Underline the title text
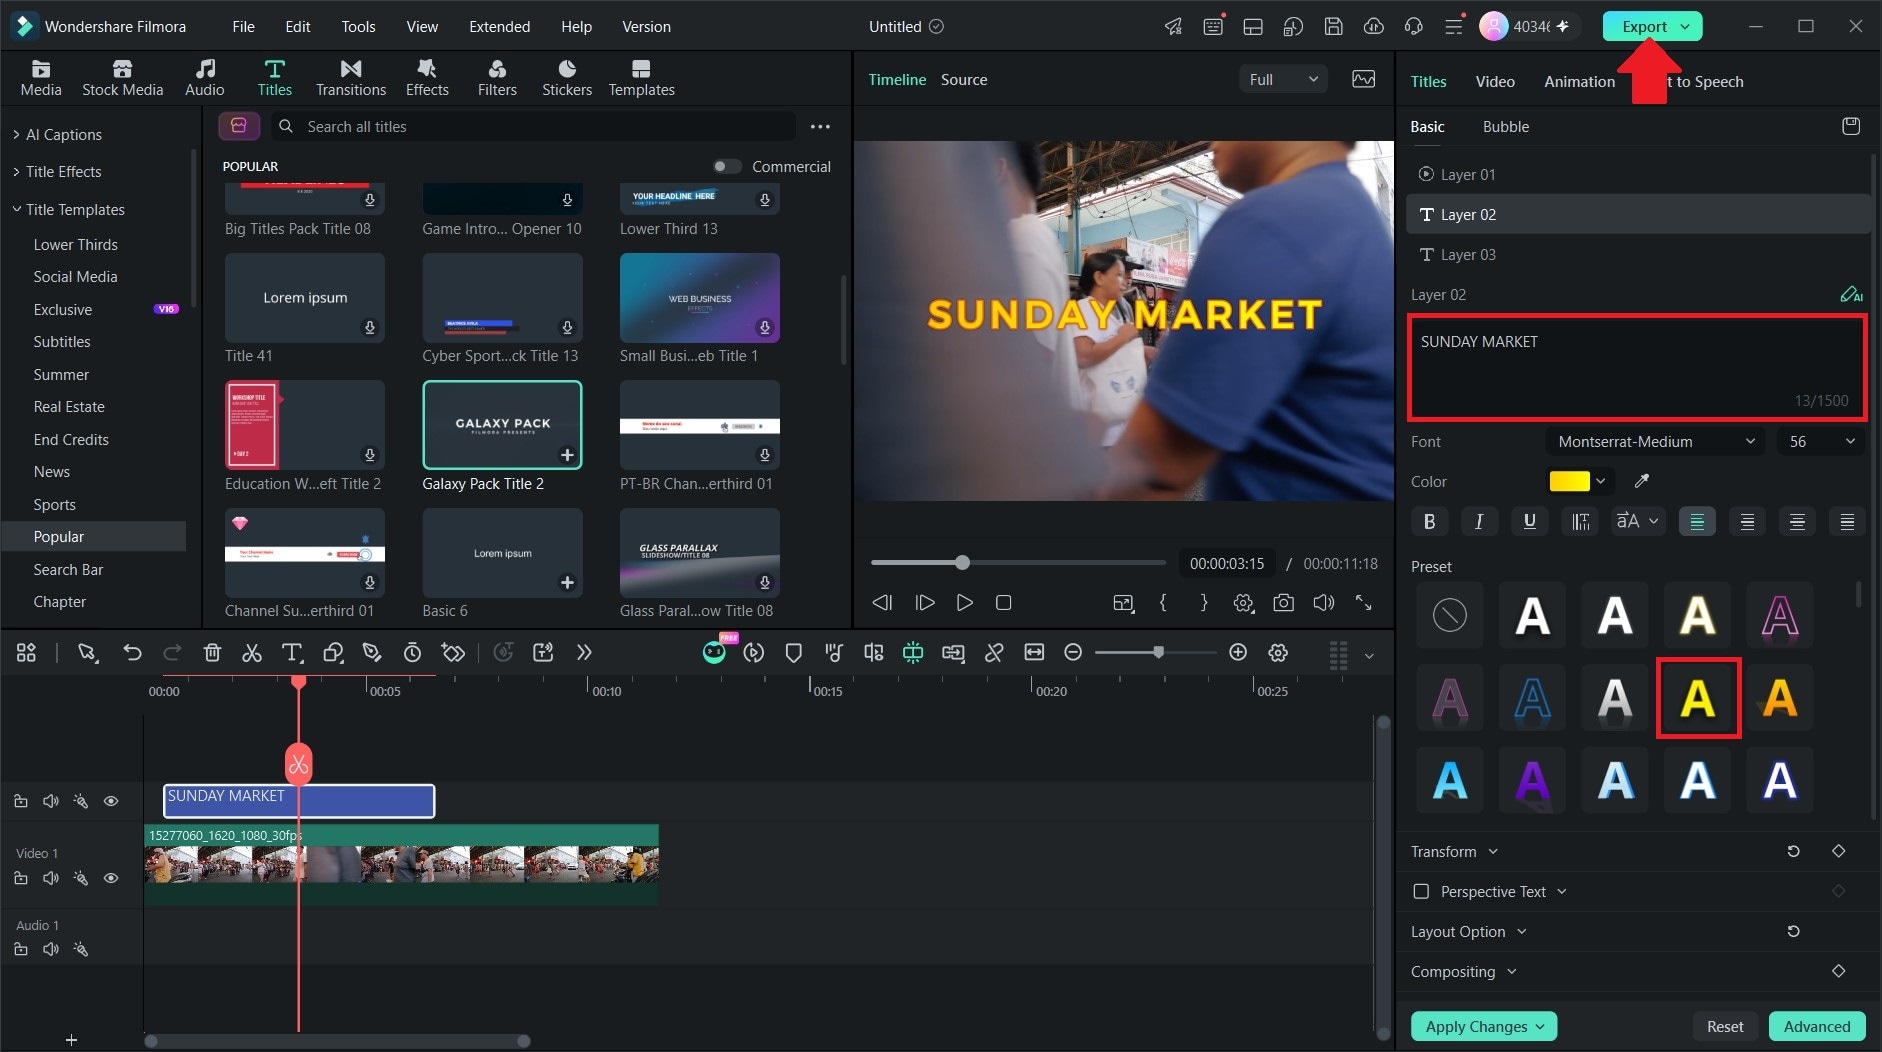This screenshot has width=1882, height=1052. click(1529, 521)
